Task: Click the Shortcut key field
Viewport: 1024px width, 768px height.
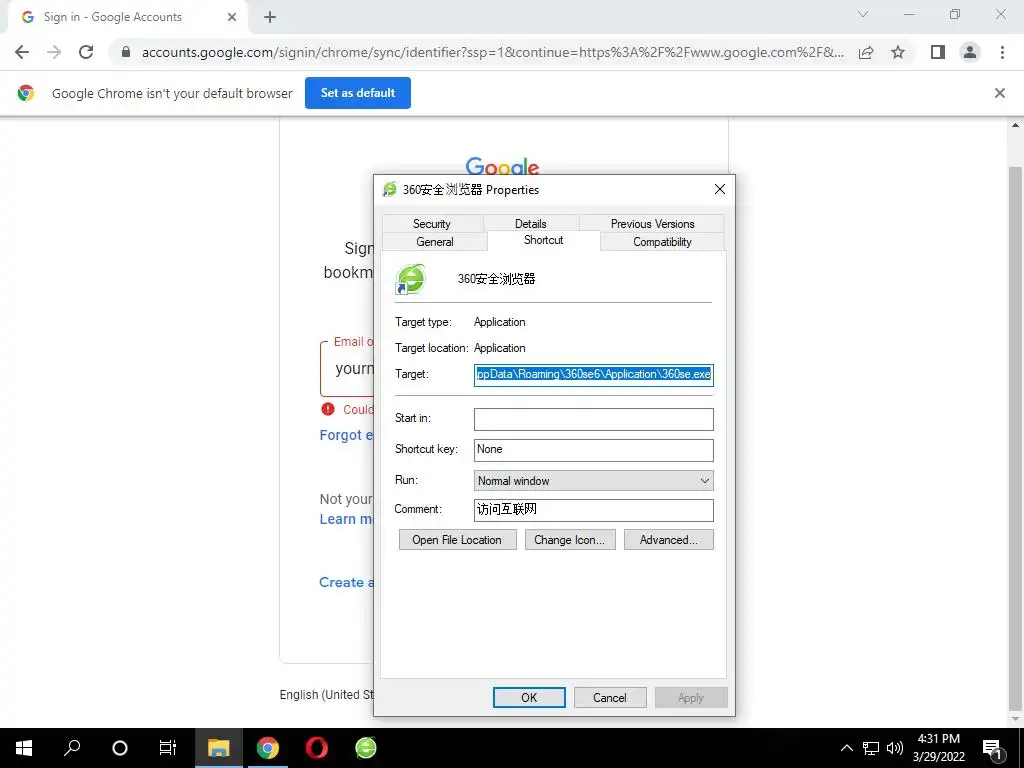Action: tap(594, 450)
